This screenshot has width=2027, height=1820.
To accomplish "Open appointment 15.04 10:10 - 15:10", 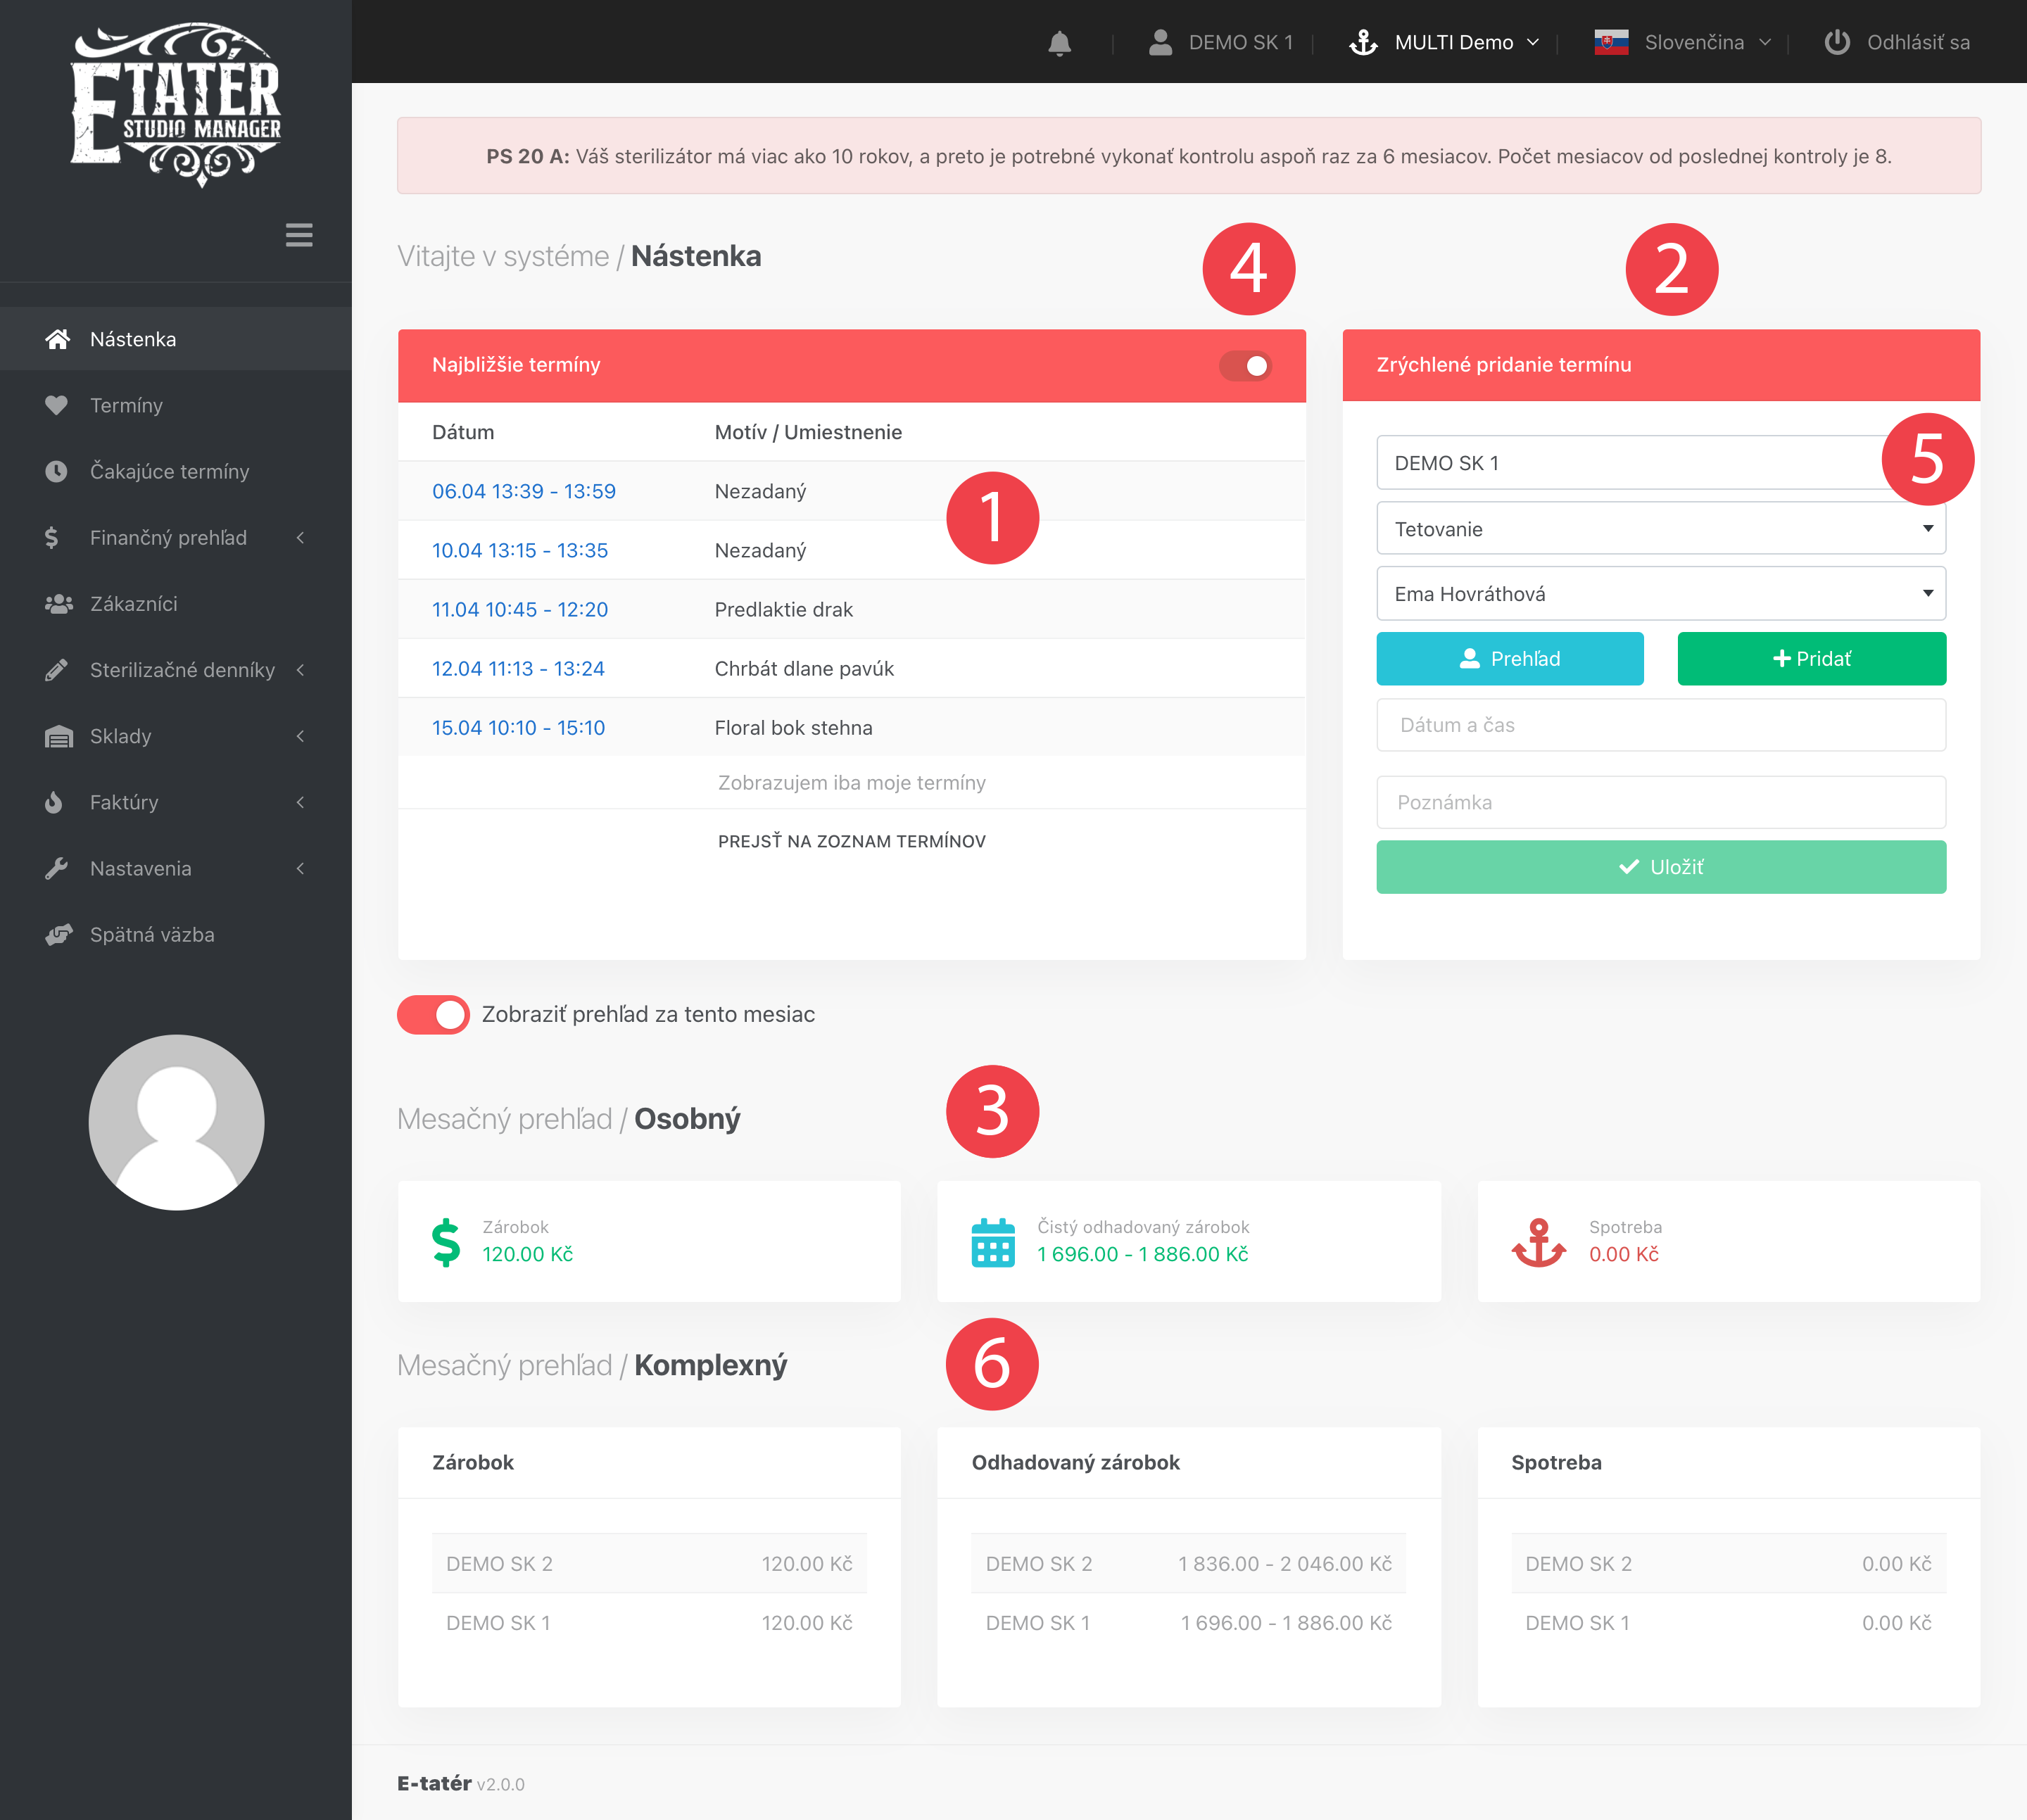I will coord(518,728).
